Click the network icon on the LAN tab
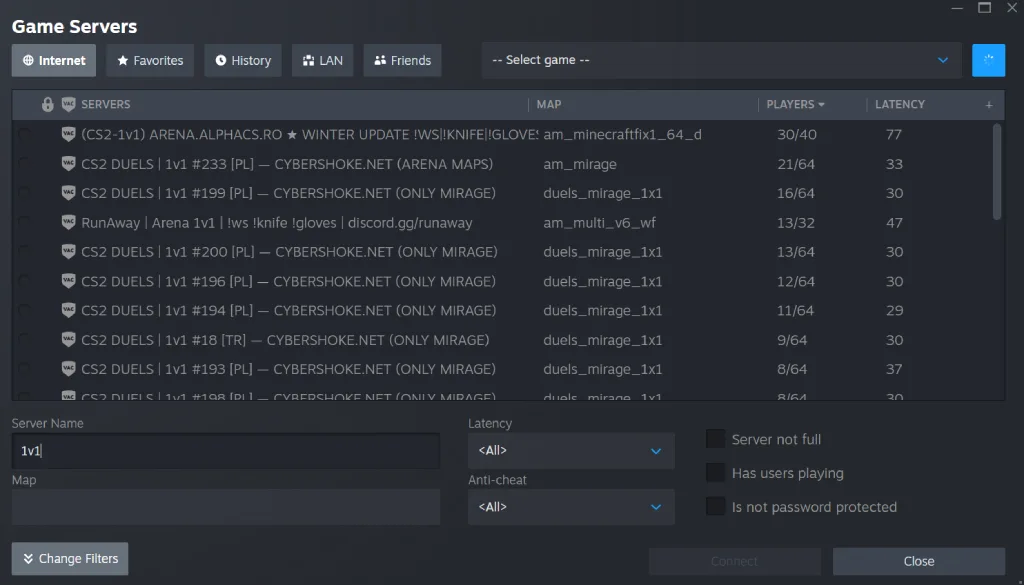Screen dimensions: 1024x585 point(309,60)
